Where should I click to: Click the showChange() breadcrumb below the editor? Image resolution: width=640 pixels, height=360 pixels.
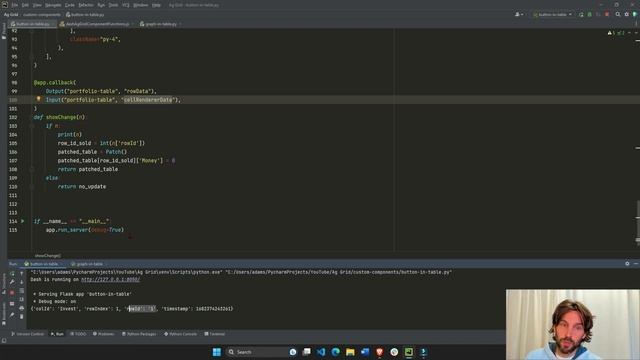tap(48, 256)
